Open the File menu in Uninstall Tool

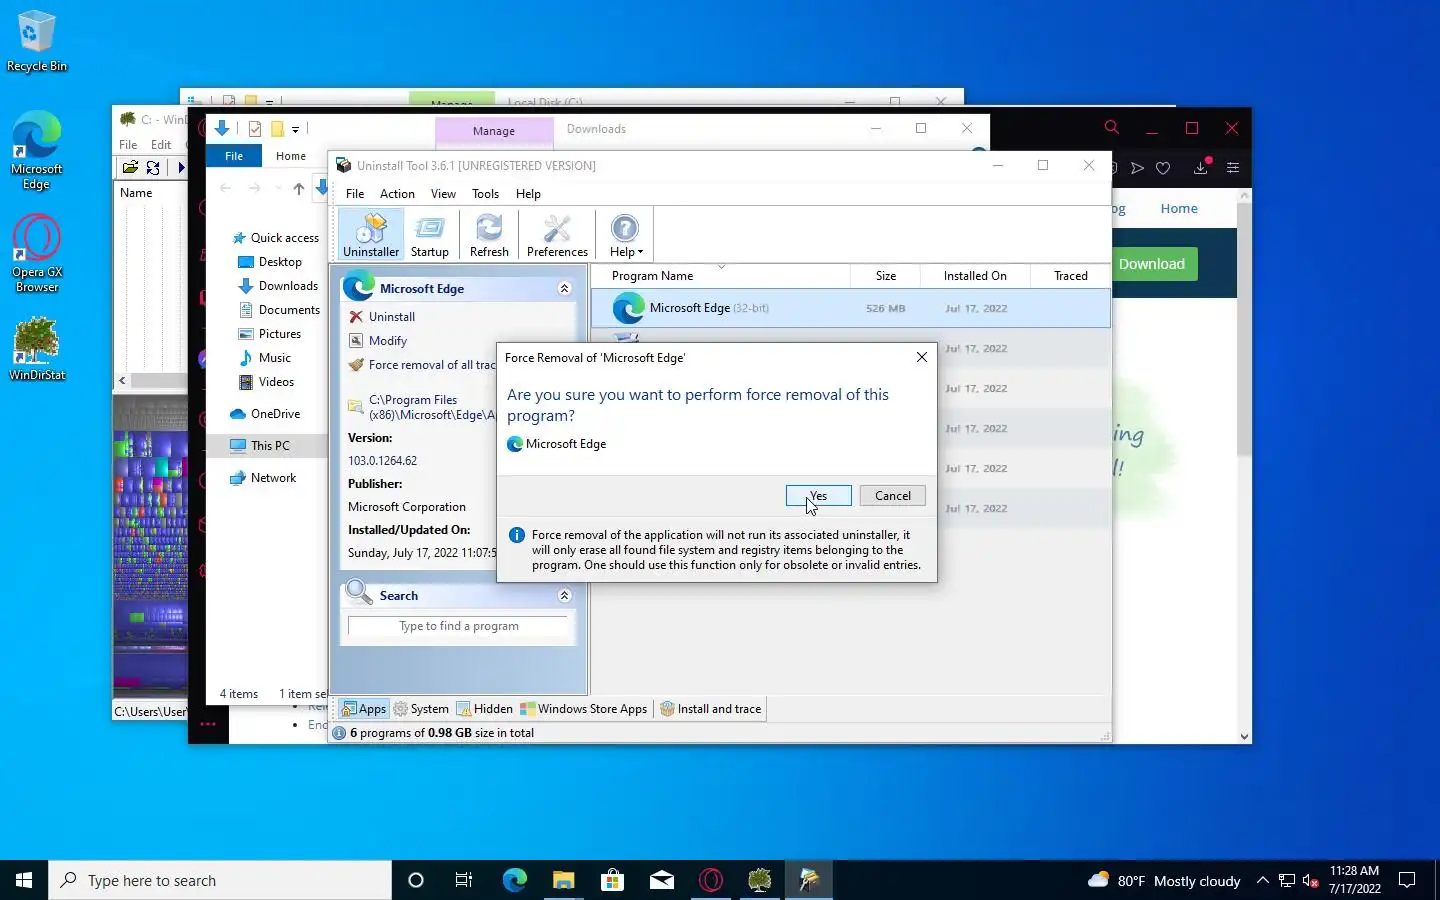[355, 194]
